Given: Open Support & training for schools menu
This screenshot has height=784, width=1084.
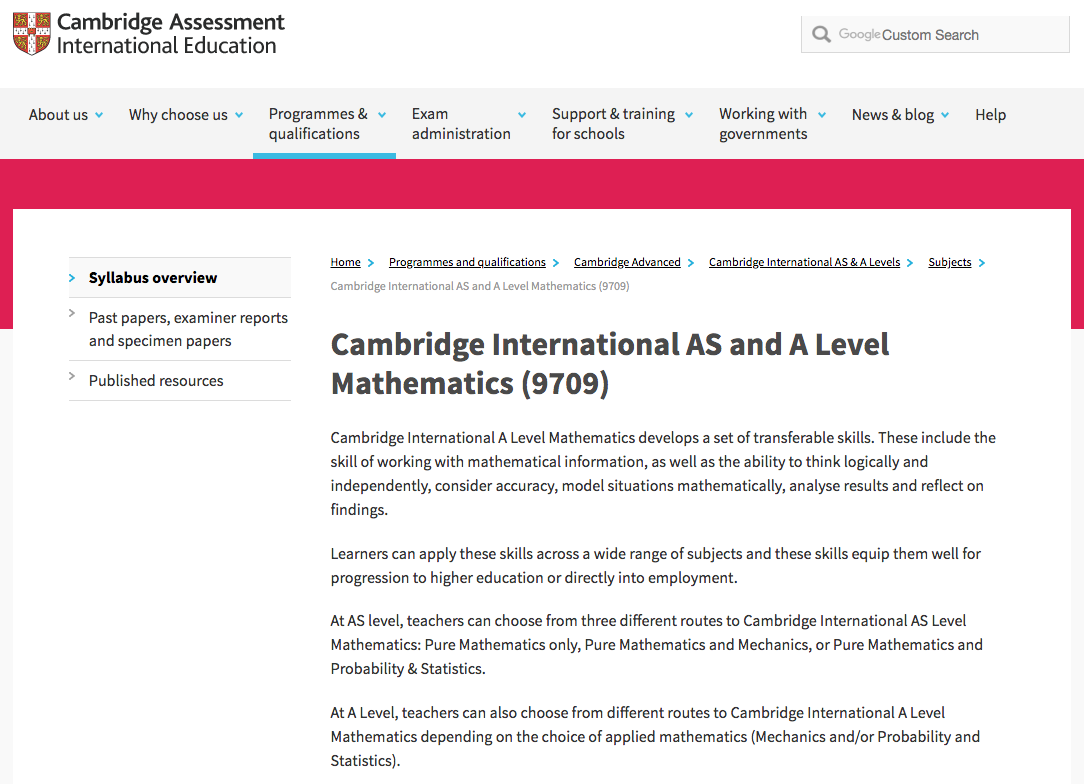Looking at the screenshot, I should pyautogui.click(x=613, y=124).
